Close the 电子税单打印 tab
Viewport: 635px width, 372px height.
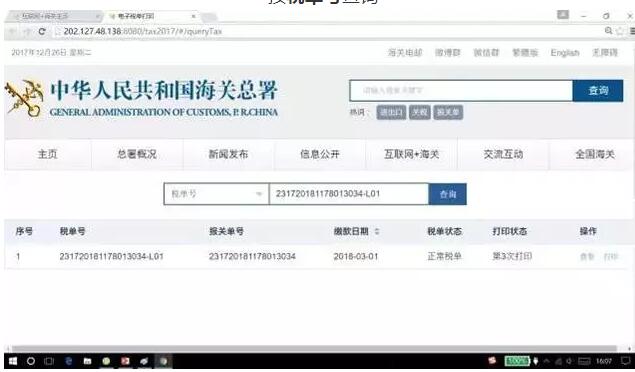click(x=194, y=16)
